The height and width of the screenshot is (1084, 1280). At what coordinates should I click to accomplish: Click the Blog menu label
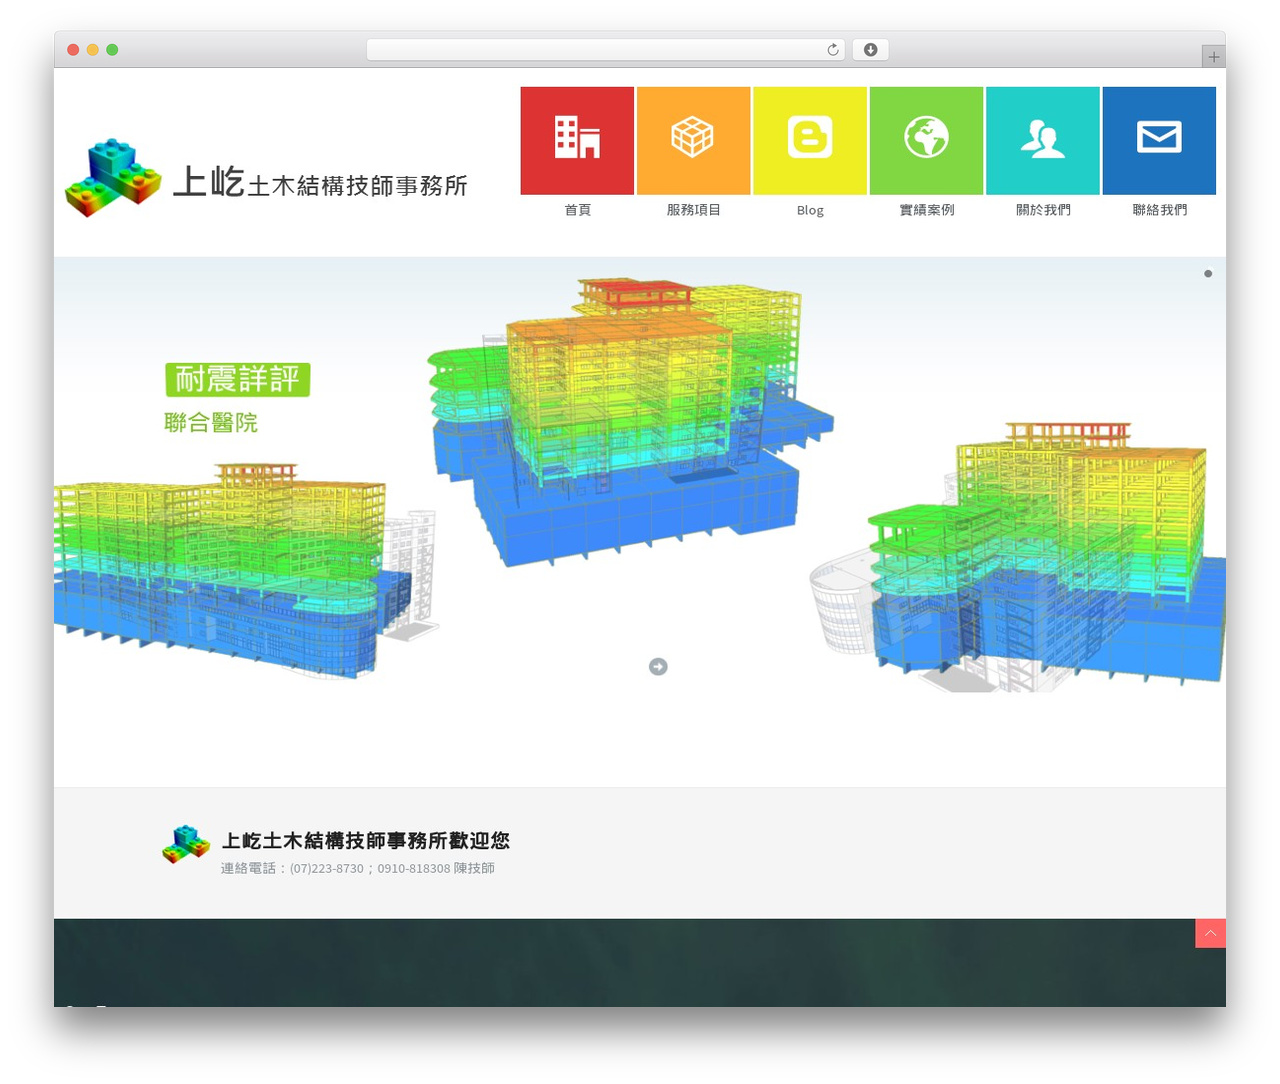coord(810,210)
